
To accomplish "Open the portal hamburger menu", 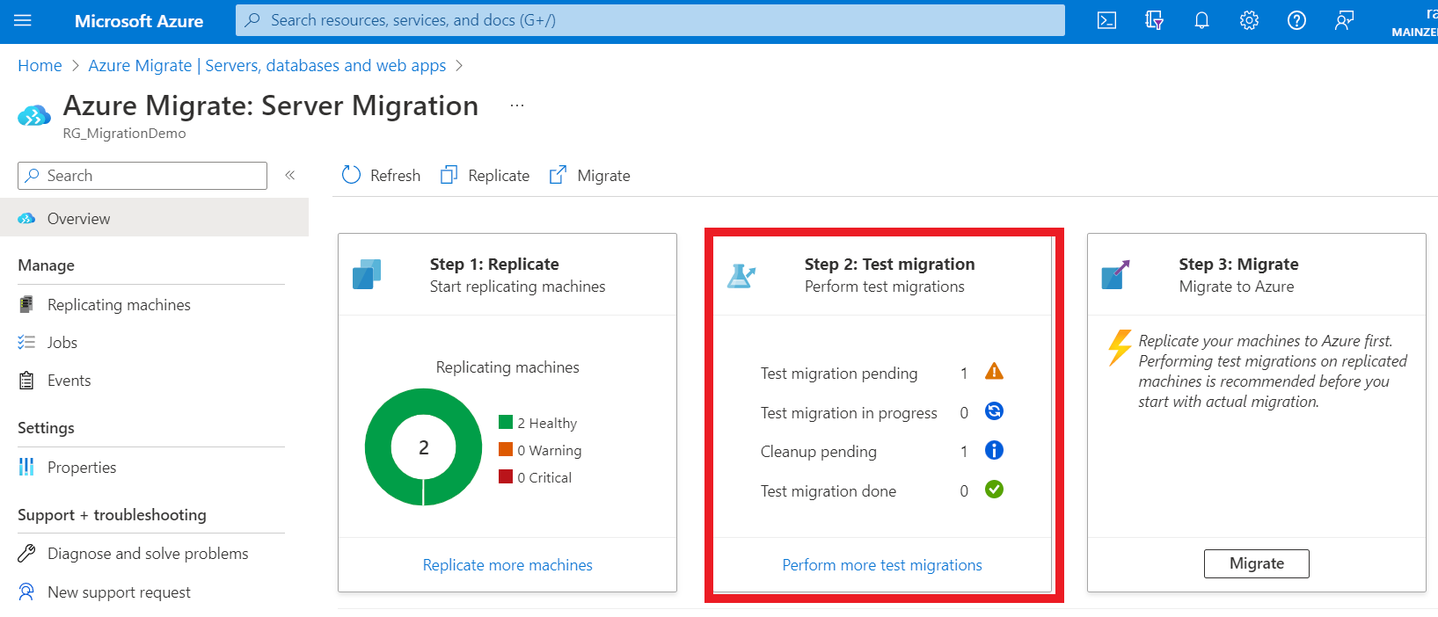I will coord(23,20).
